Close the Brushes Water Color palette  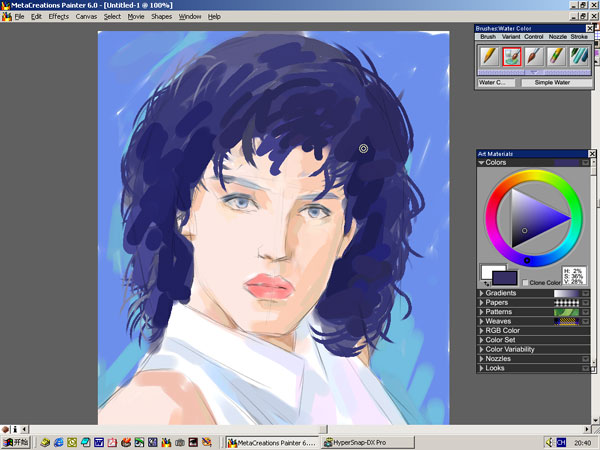(x=590, y=28)
